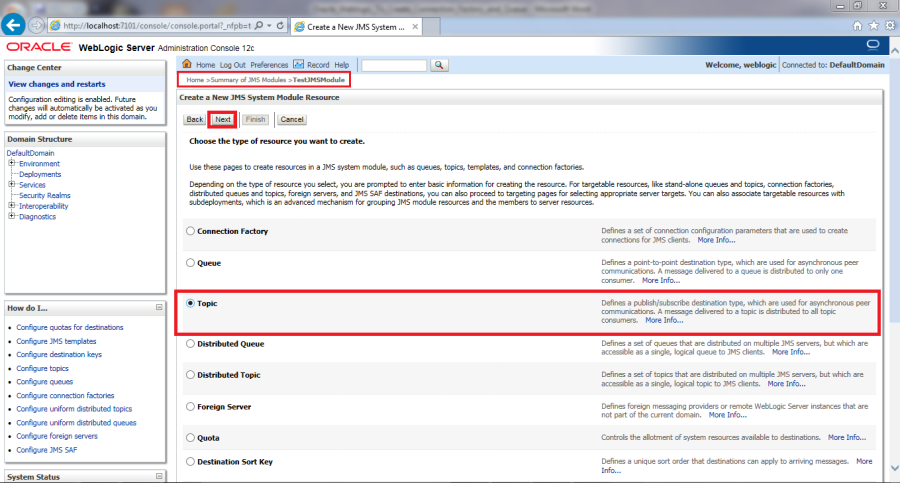900x483 pixels.
Task: Expand the Services tree node
Action: (11, 185)
